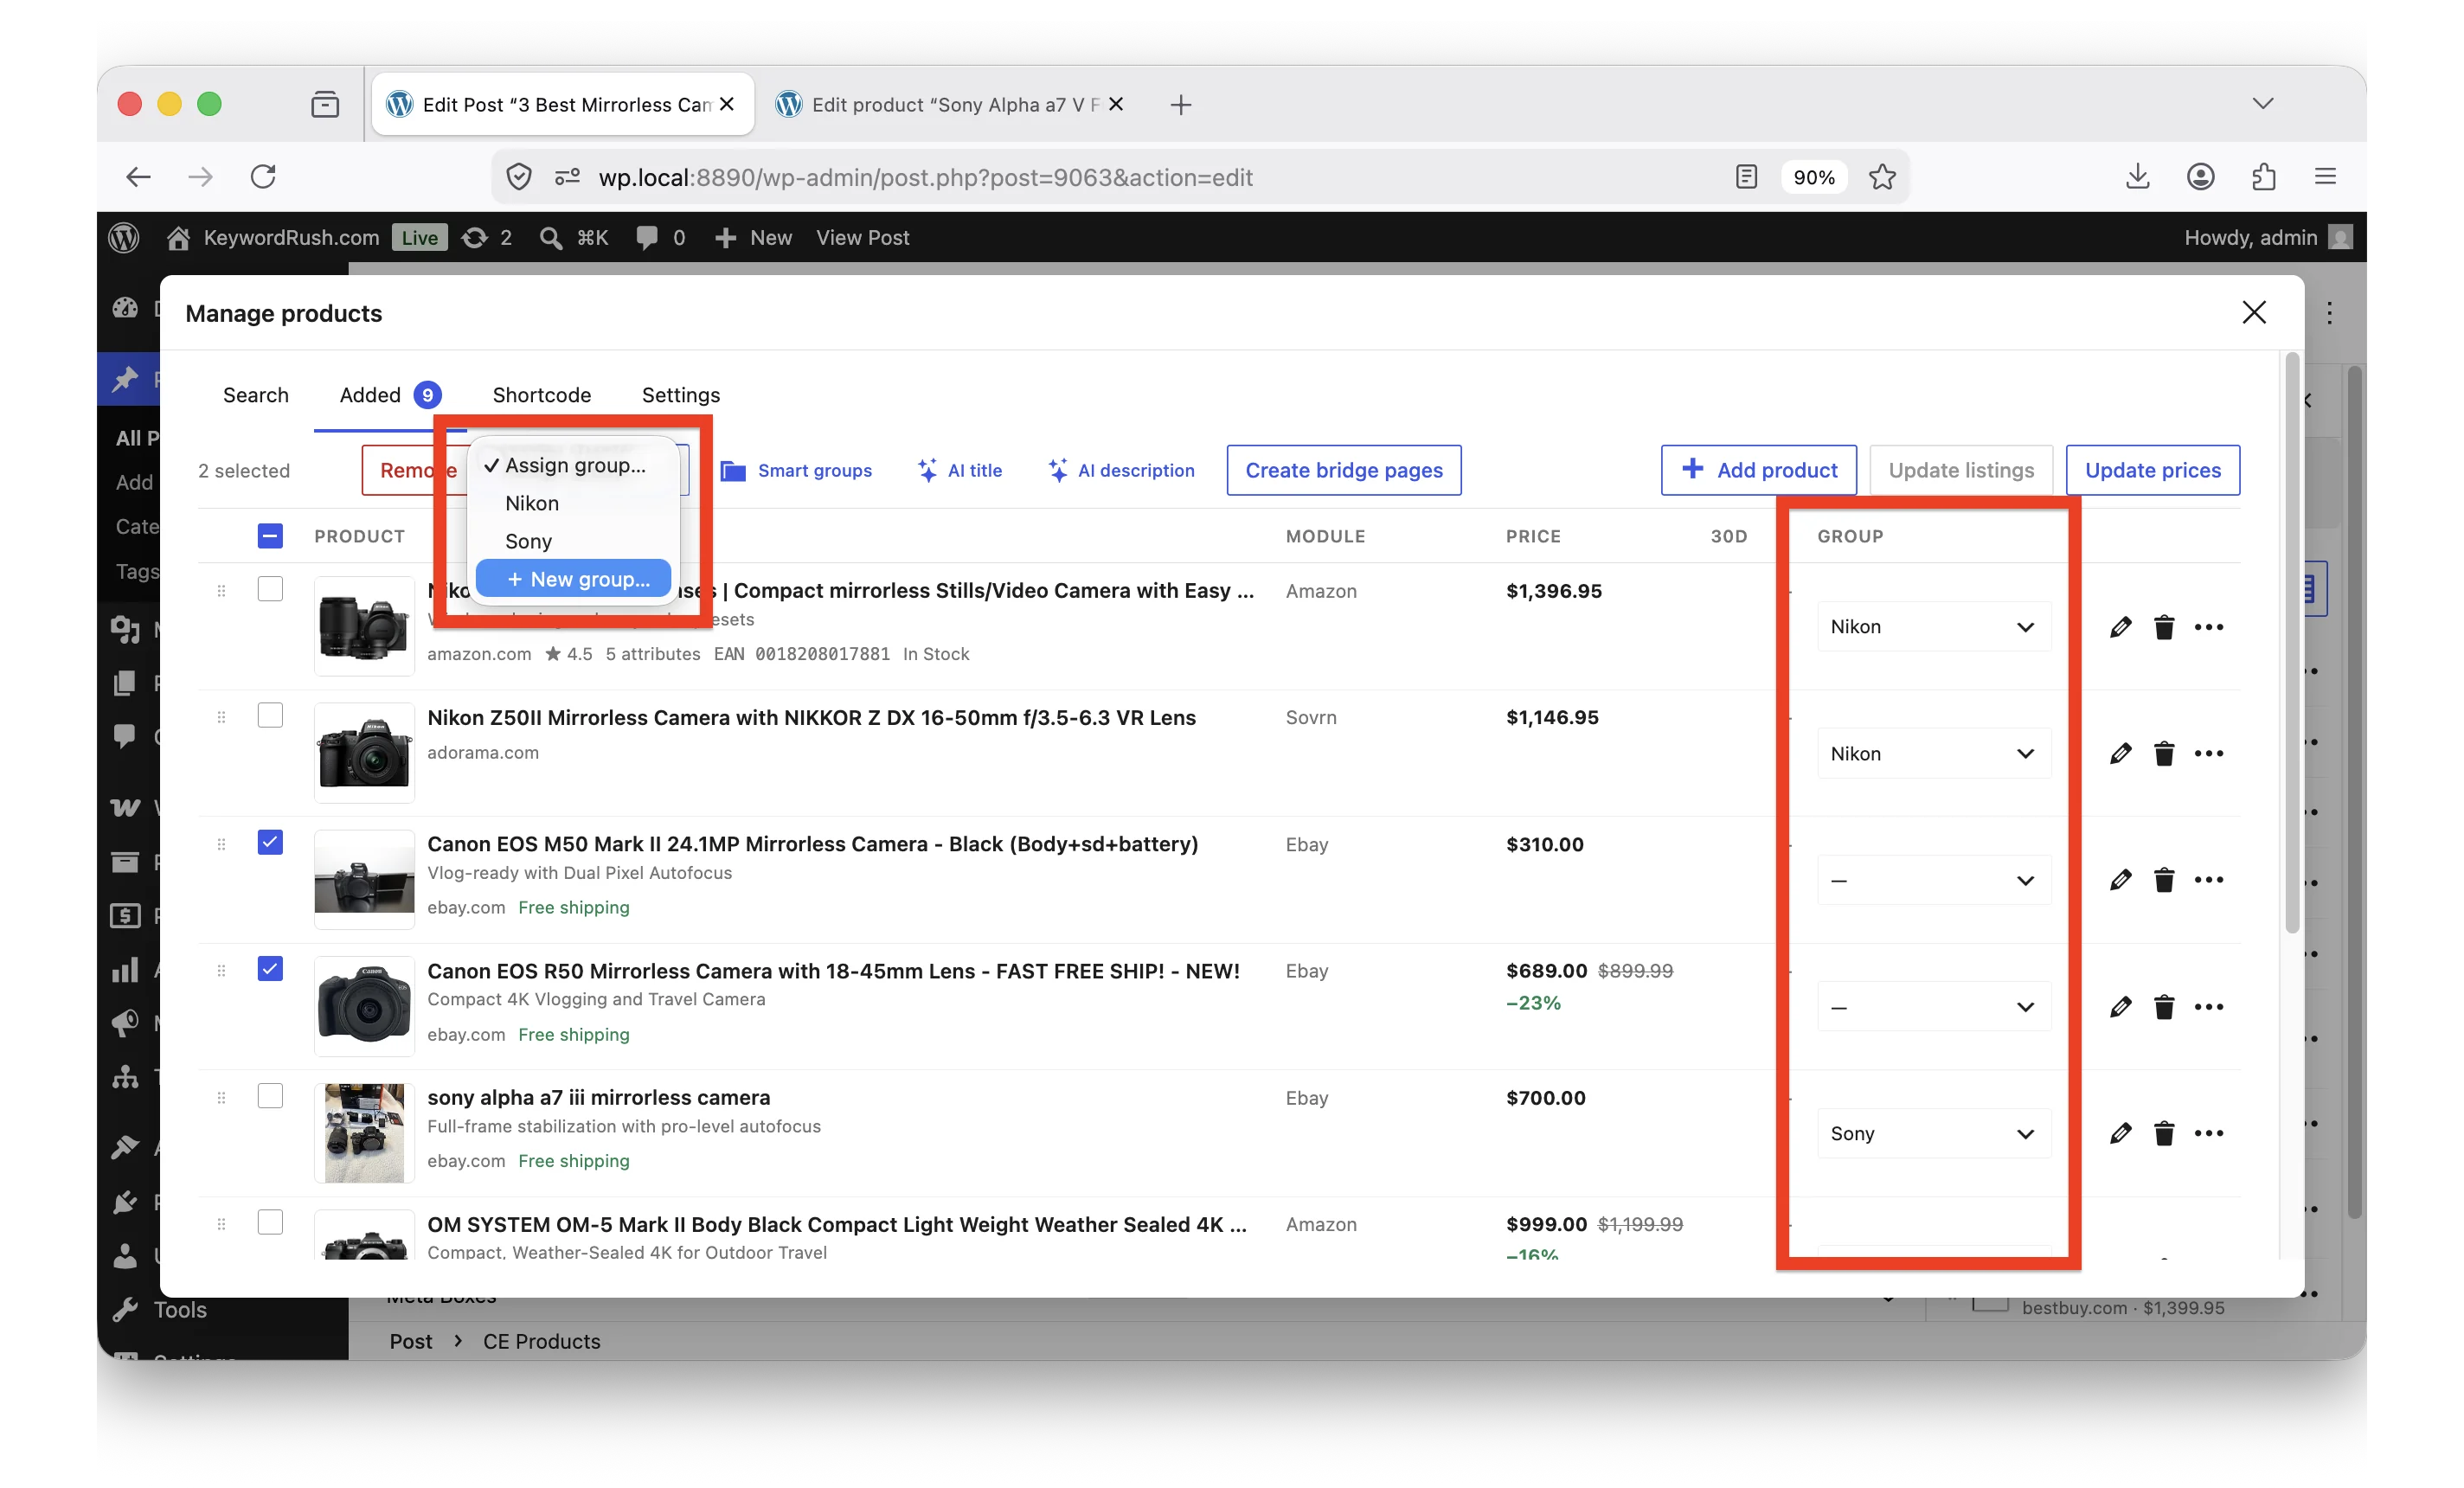Click the Smart groups button

coord(796,470)
